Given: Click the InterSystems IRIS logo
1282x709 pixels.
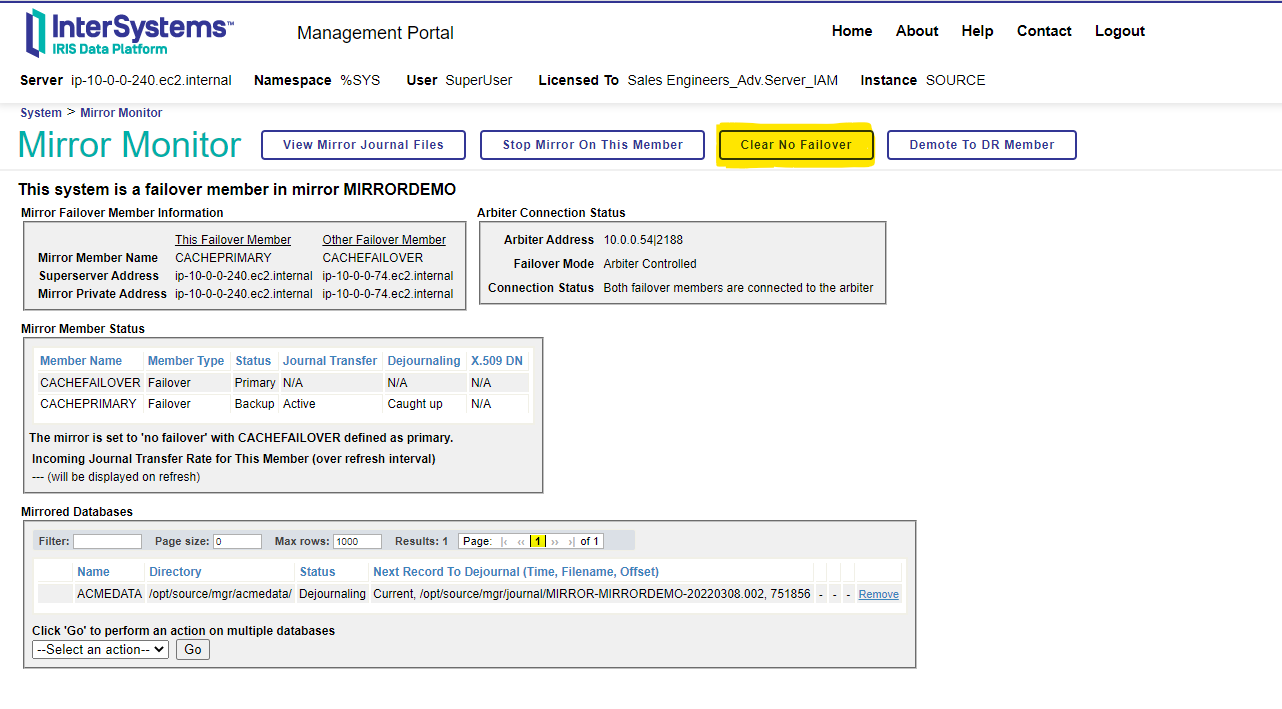Looking at the screenshot, I should [130, 33].
